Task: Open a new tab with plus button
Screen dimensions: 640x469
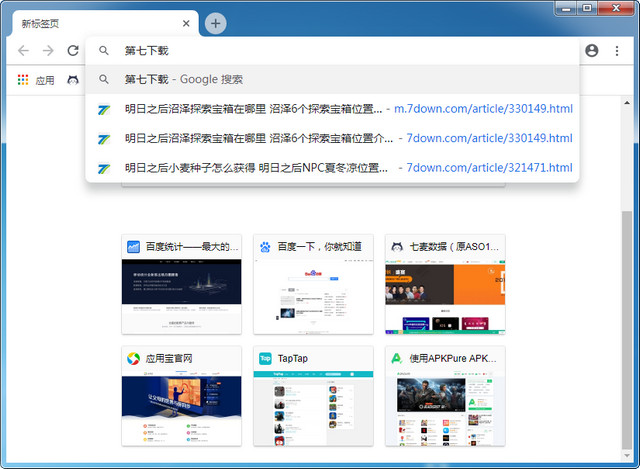Action: (216, 24)
